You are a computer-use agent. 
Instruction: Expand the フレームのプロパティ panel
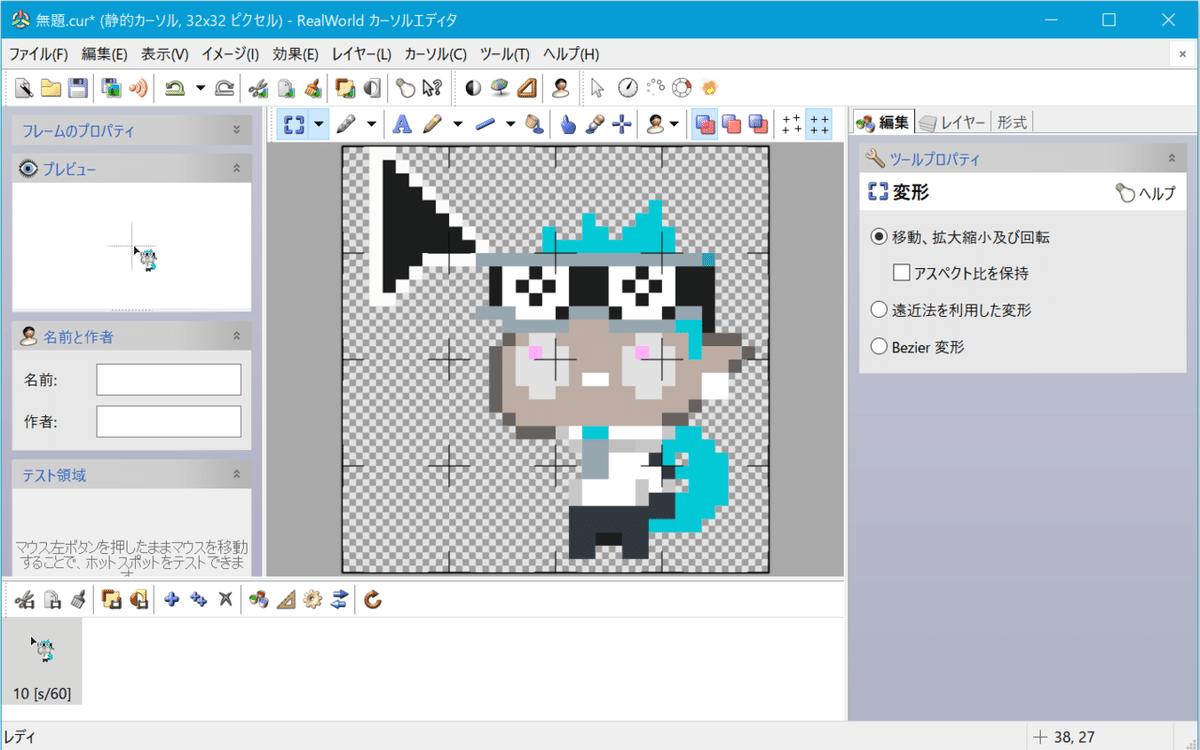click(x=236, y=130)
